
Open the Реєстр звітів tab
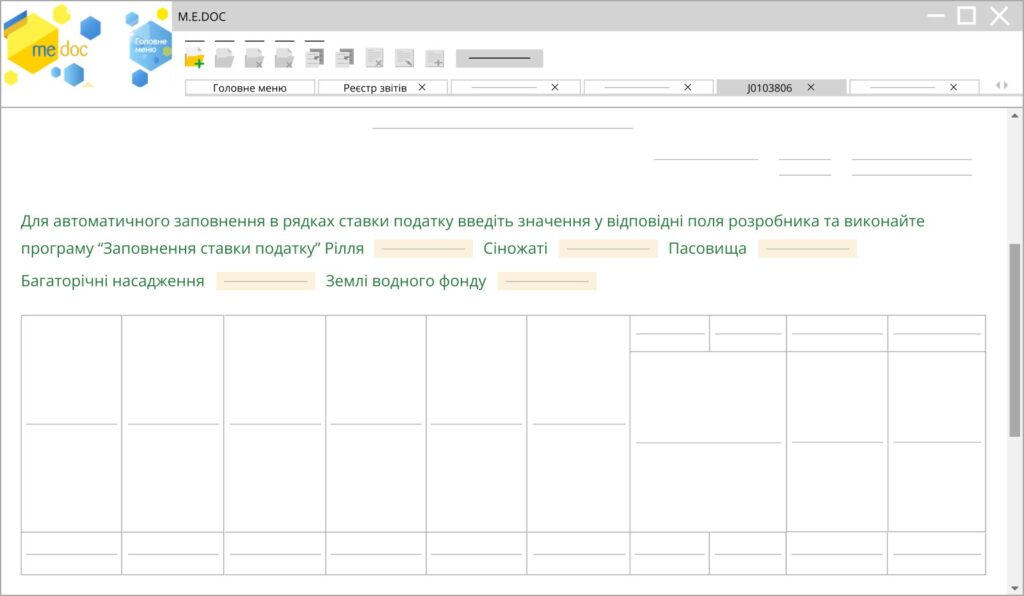[x=375, y=88]
